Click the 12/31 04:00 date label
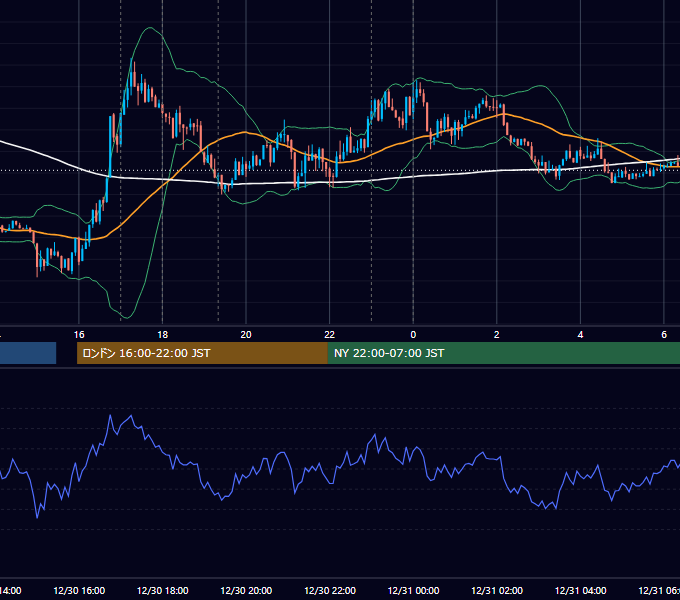Image resolution: width=680 pixels, height=600 pixels. pyautogui.click(x=581, y=590)
